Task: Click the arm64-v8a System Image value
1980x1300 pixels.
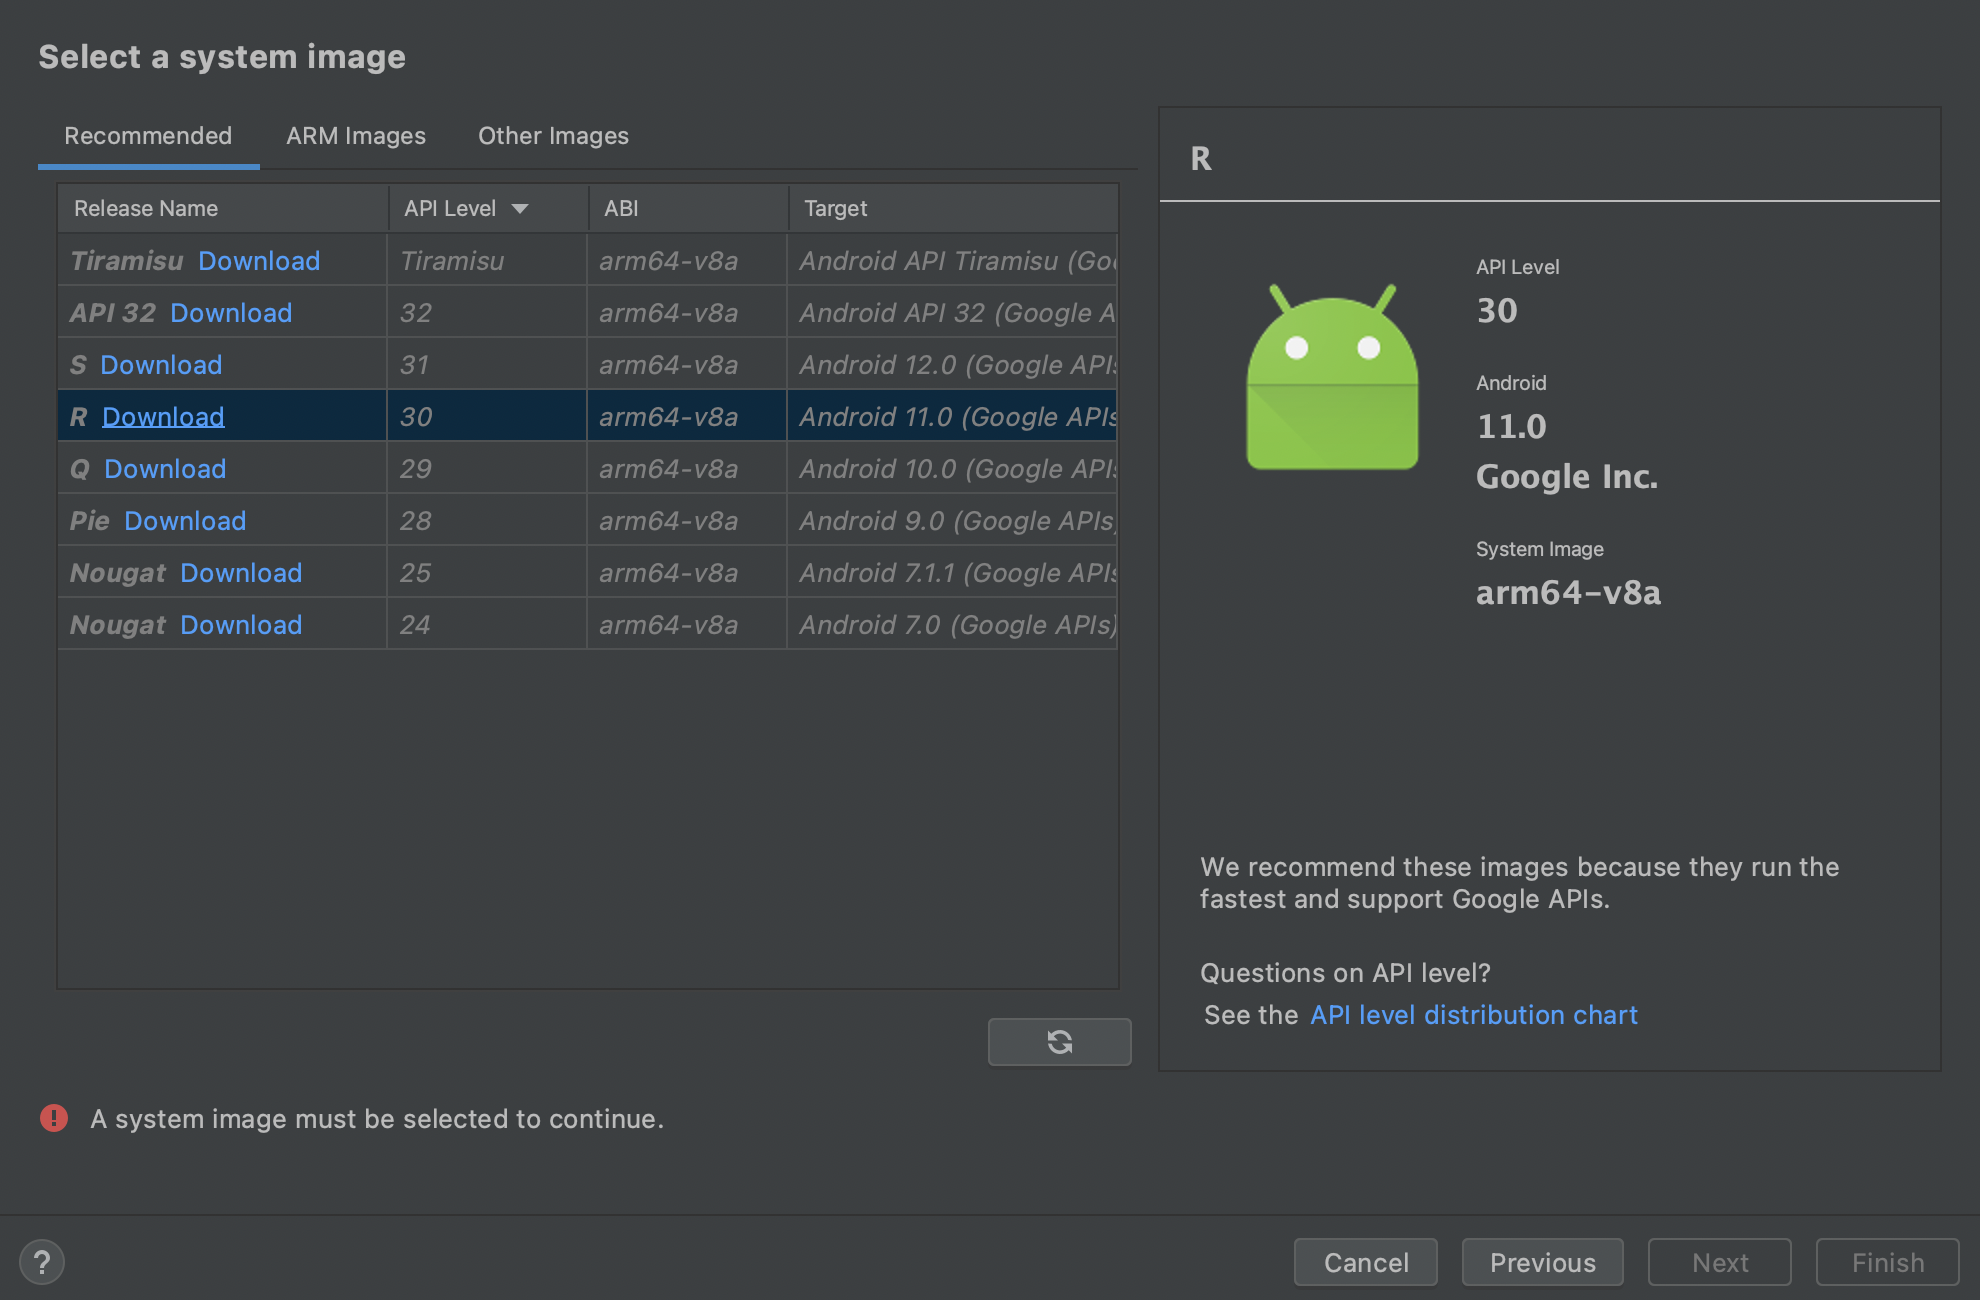Action: [x=1569, y=592]
